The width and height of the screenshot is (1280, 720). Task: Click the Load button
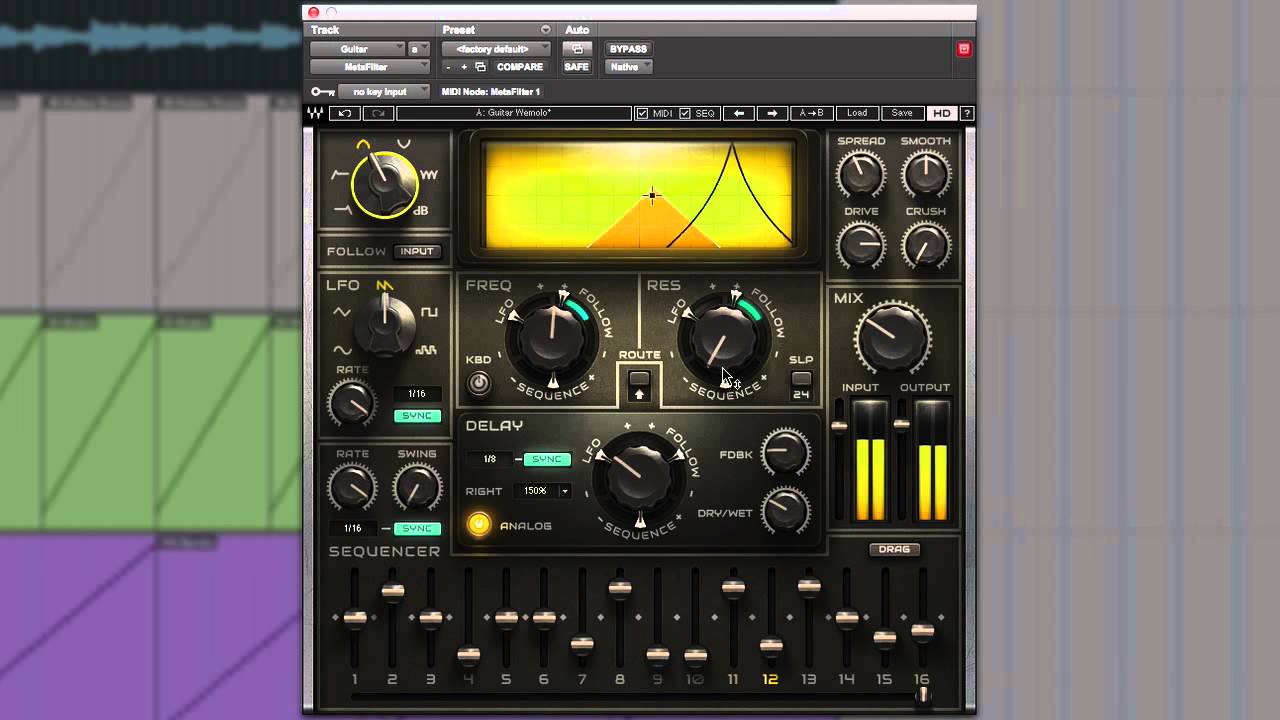pyautogui.click(x=857, y=113)
